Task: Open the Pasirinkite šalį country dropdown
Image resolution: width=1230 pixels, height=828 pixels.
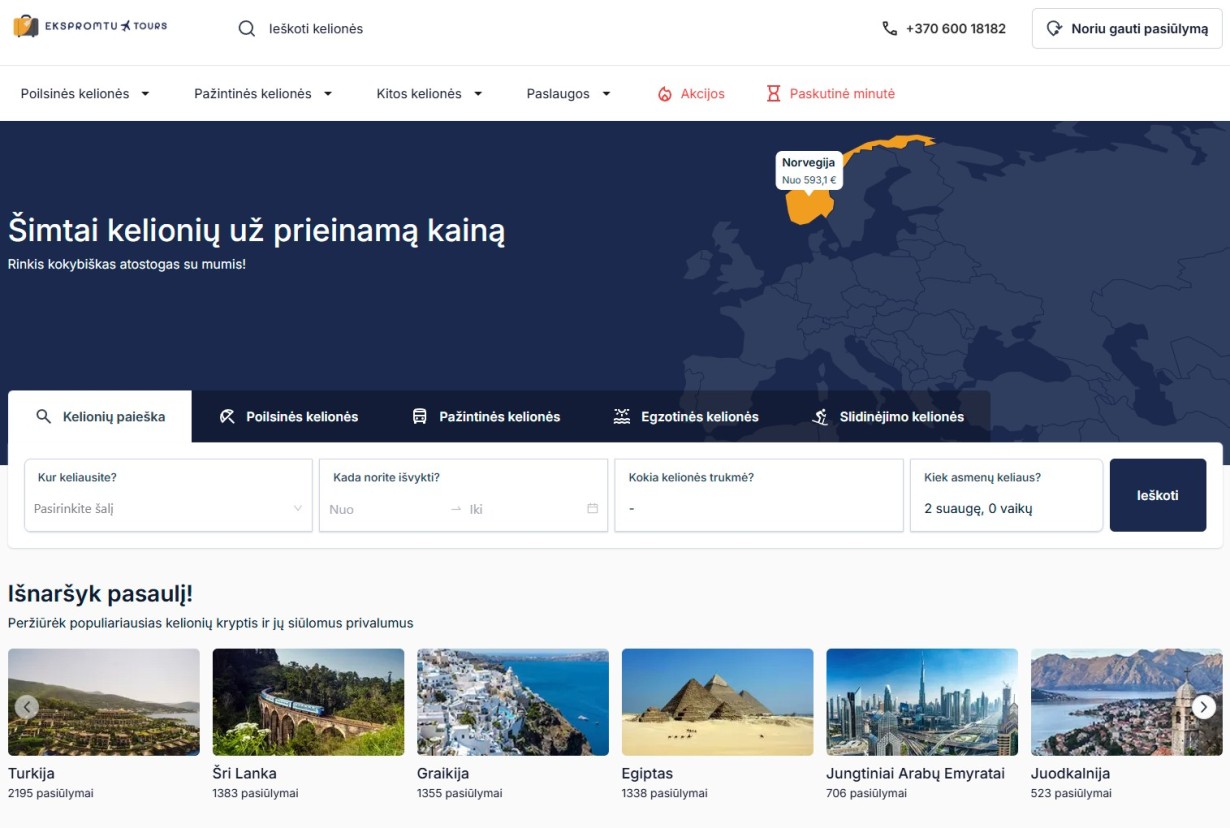Action: click(x=168, y=508)
